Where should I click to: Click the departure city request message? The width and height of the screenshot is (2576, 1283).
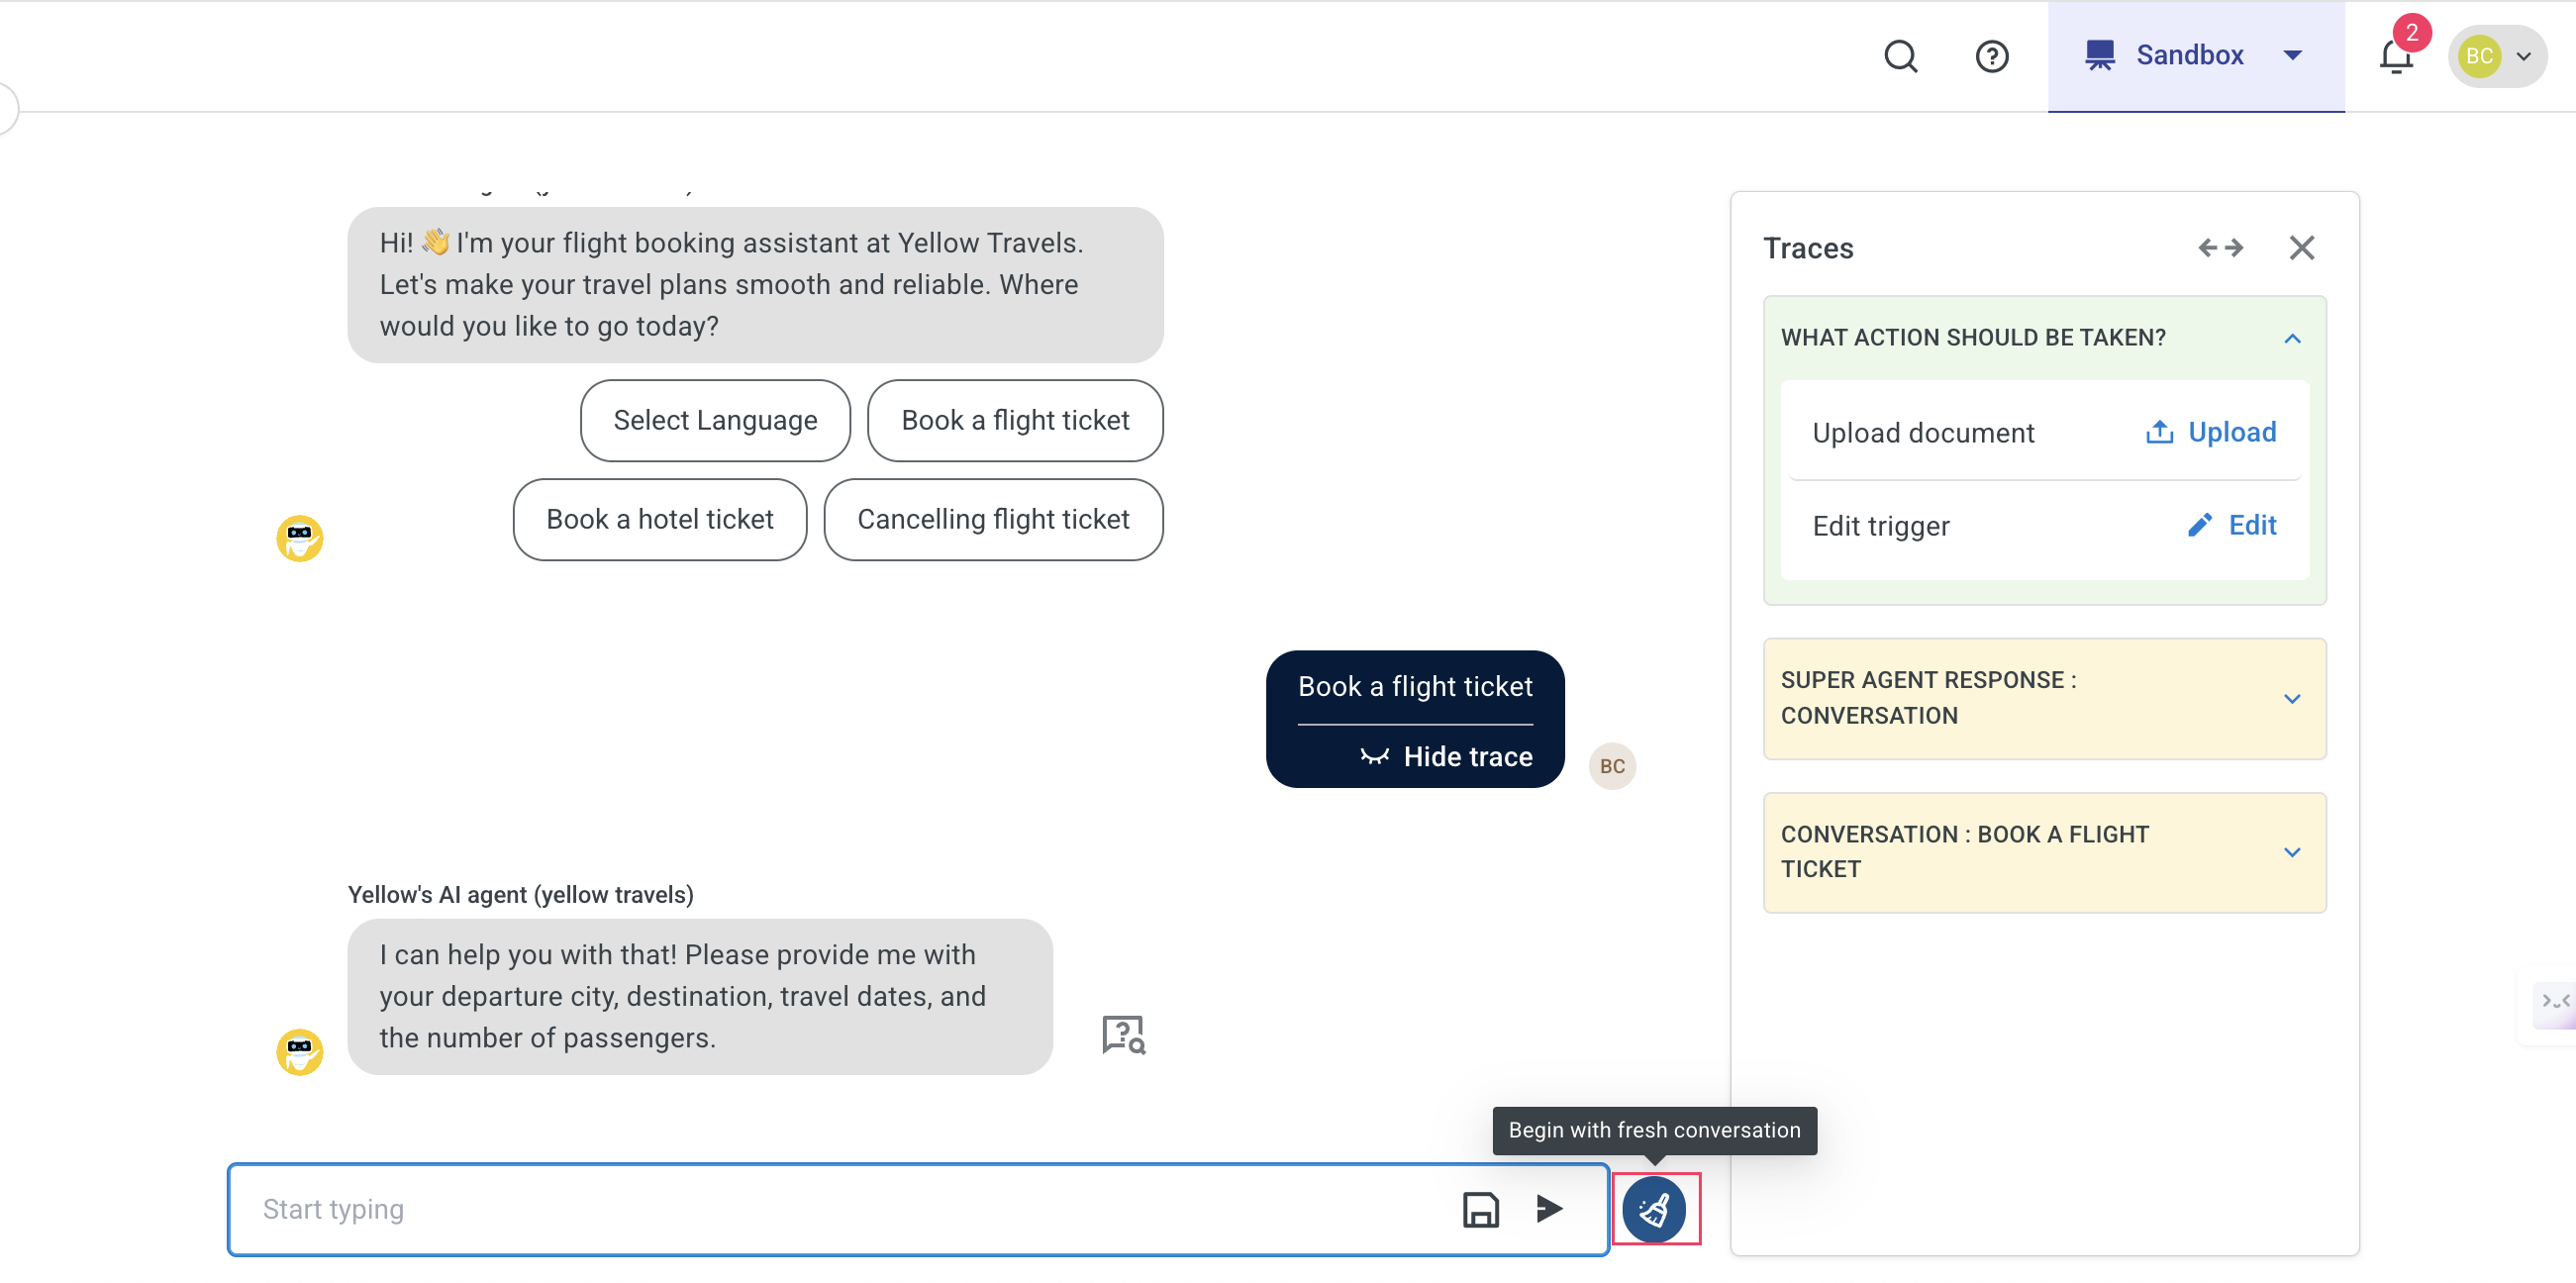click(x=699, y=996)
